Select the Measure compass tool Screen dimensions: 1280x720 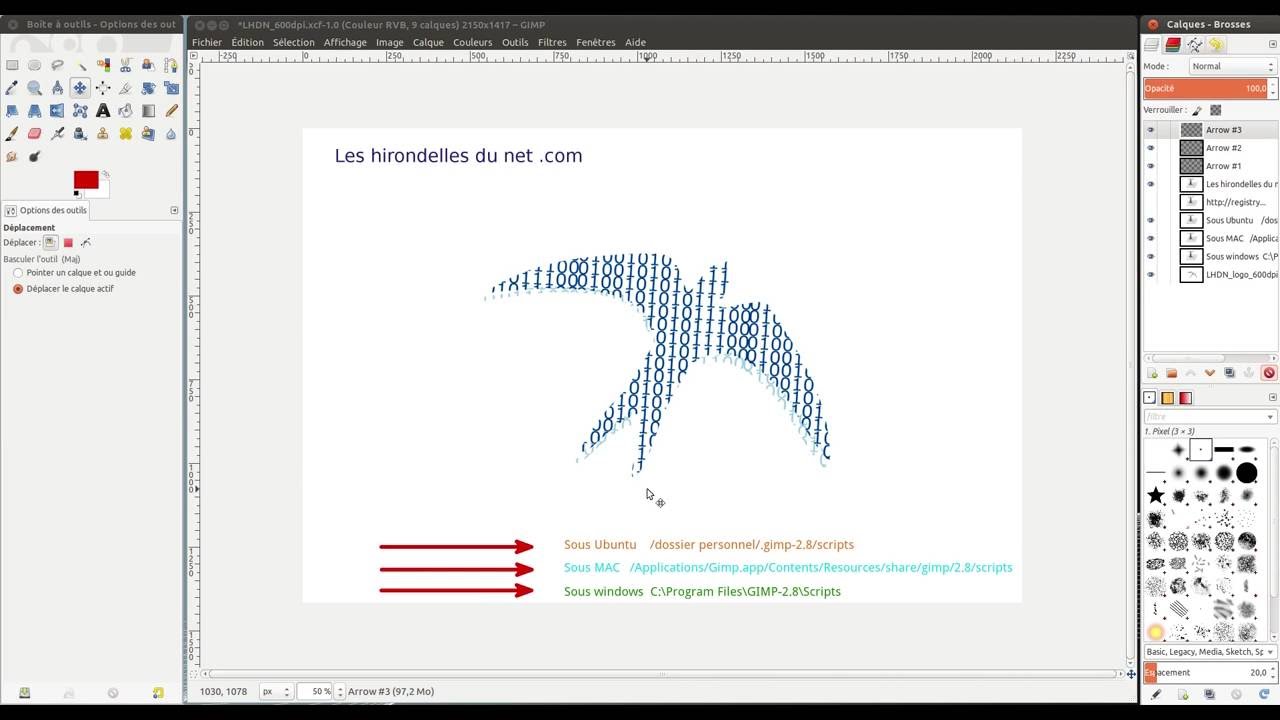point(58,88)
